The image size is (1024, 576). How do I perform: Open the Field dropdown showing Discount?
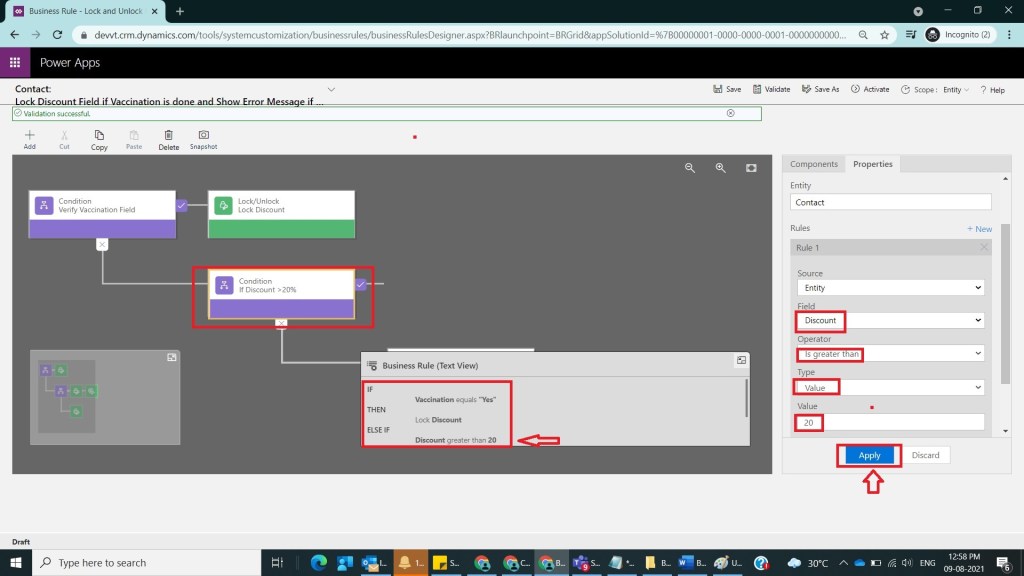click(890, 321)
